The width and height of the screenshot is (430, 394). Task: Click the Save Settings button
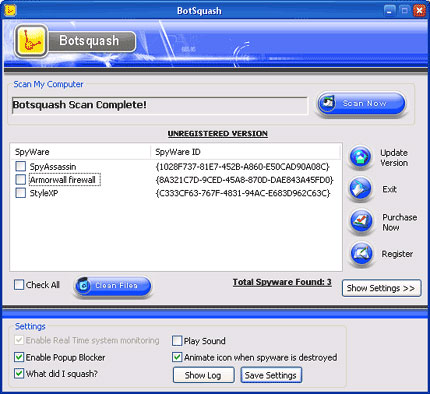pyautogui.click(x=271, y=375)
